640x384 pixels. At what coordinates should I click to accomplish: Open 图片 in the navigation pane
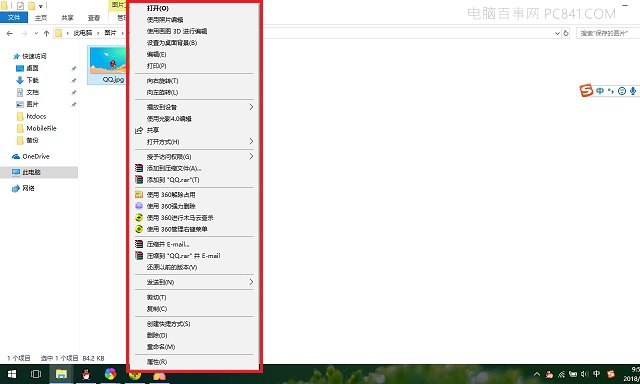point(32,104)
